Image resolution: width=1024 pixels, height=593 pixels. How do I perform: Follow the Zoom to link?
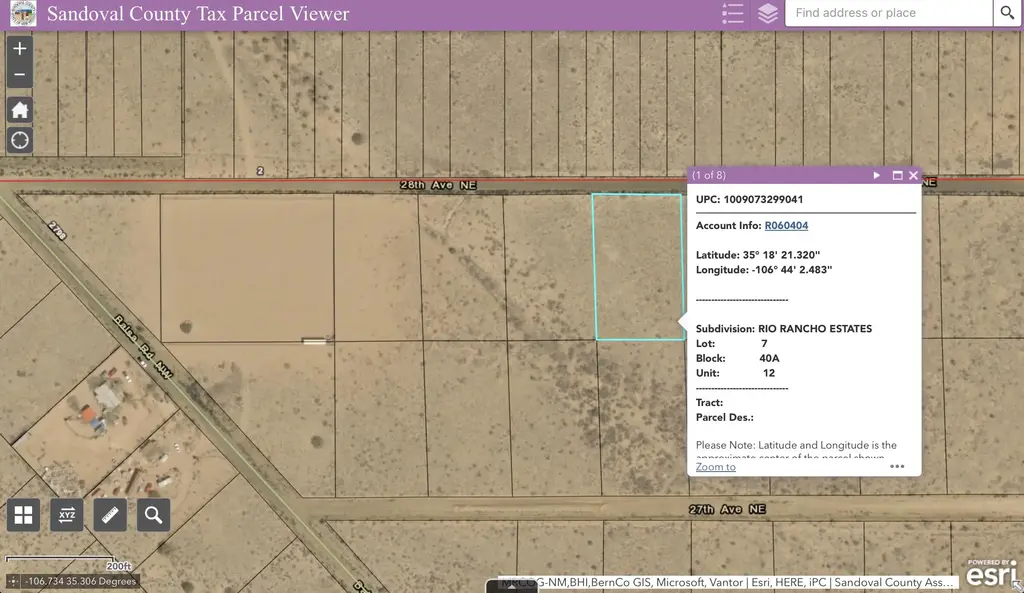point(715,466)
